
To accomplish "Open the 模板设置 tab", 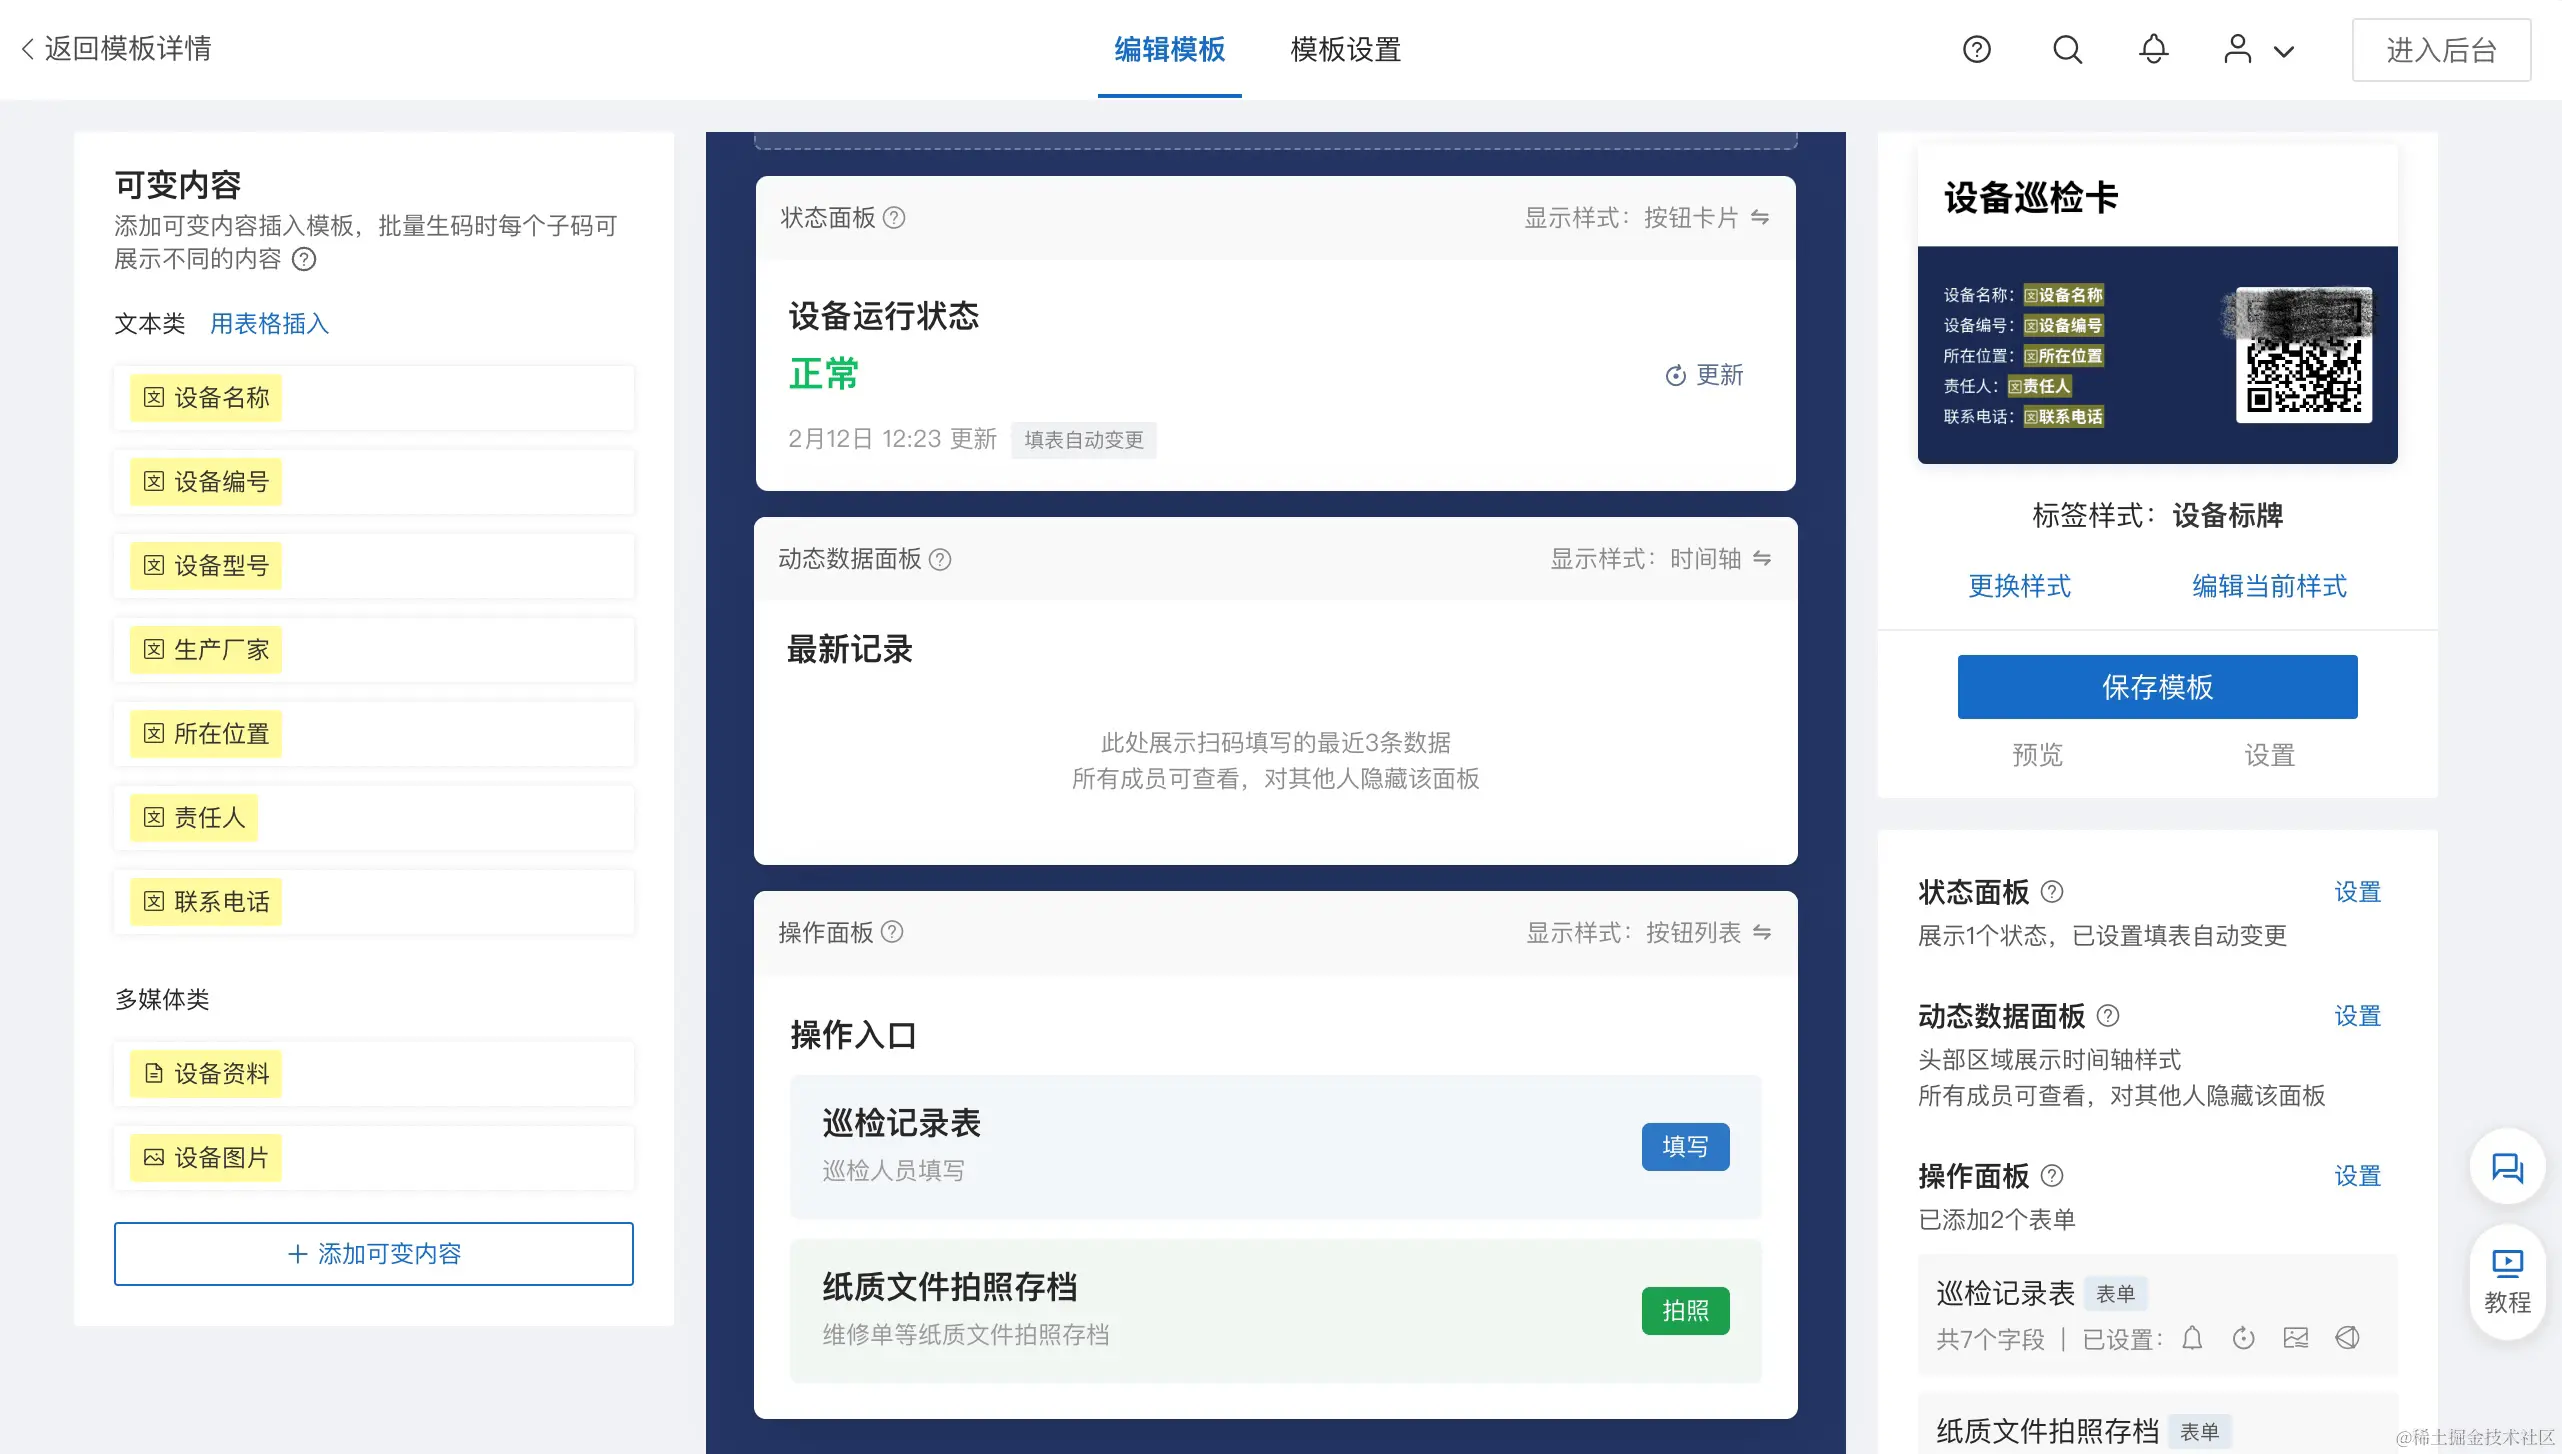I will tap(1345, 49).
